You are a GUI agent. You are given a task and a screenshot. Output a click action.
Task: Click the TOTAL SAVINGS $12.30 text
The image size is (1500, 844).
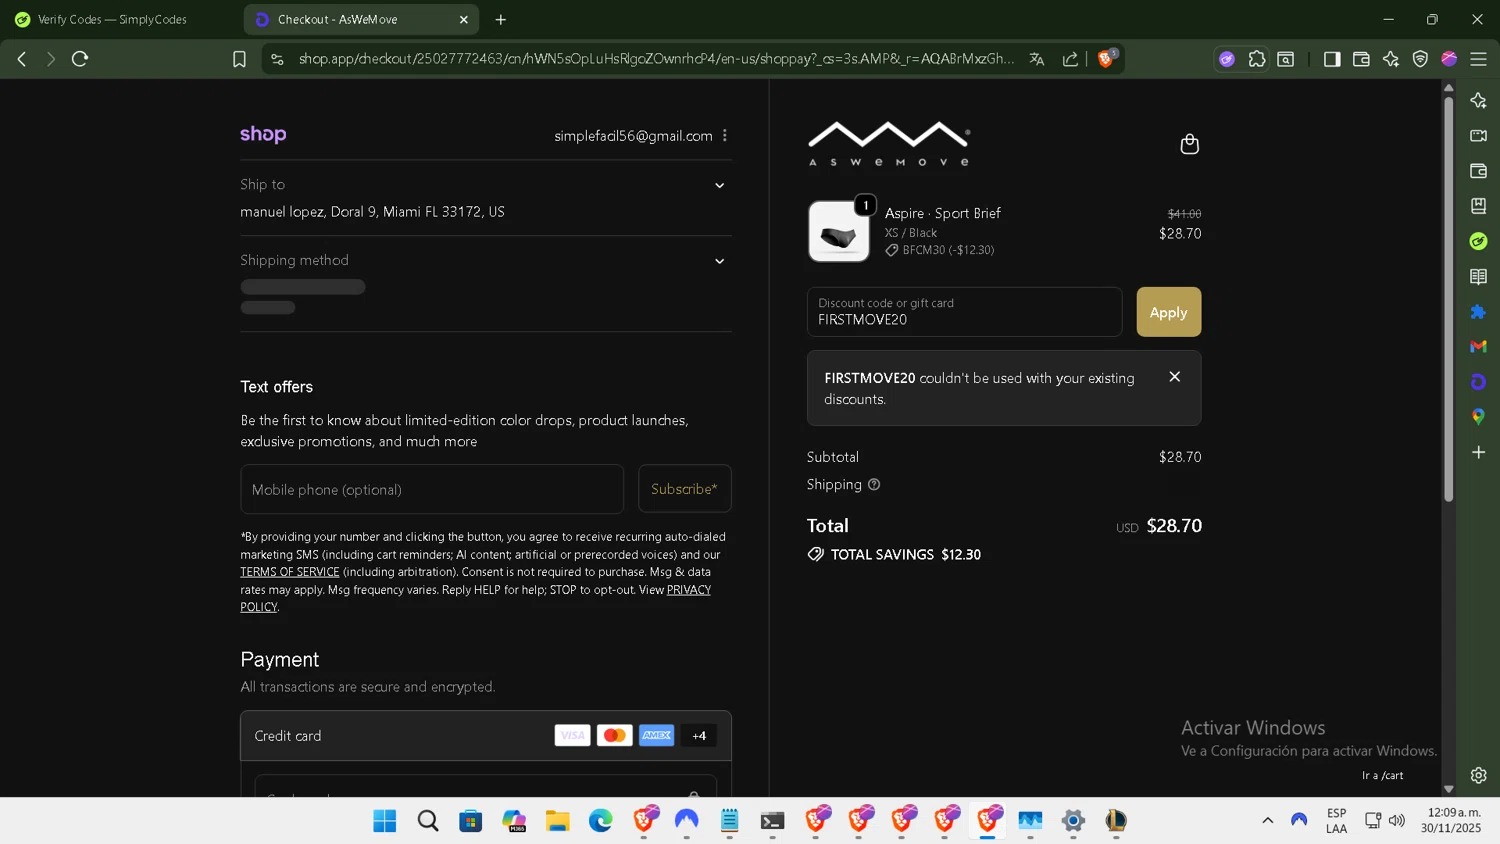coord(906,554)
